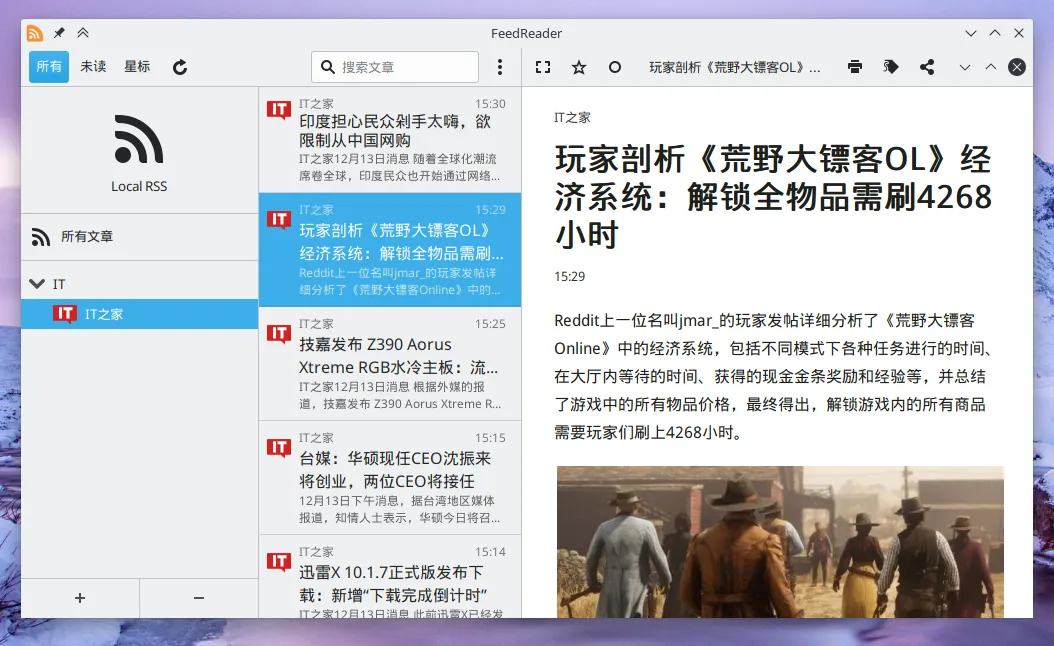Click the Red Dead cowboys image in article
1054x646 pixels.
coord(780,542)
